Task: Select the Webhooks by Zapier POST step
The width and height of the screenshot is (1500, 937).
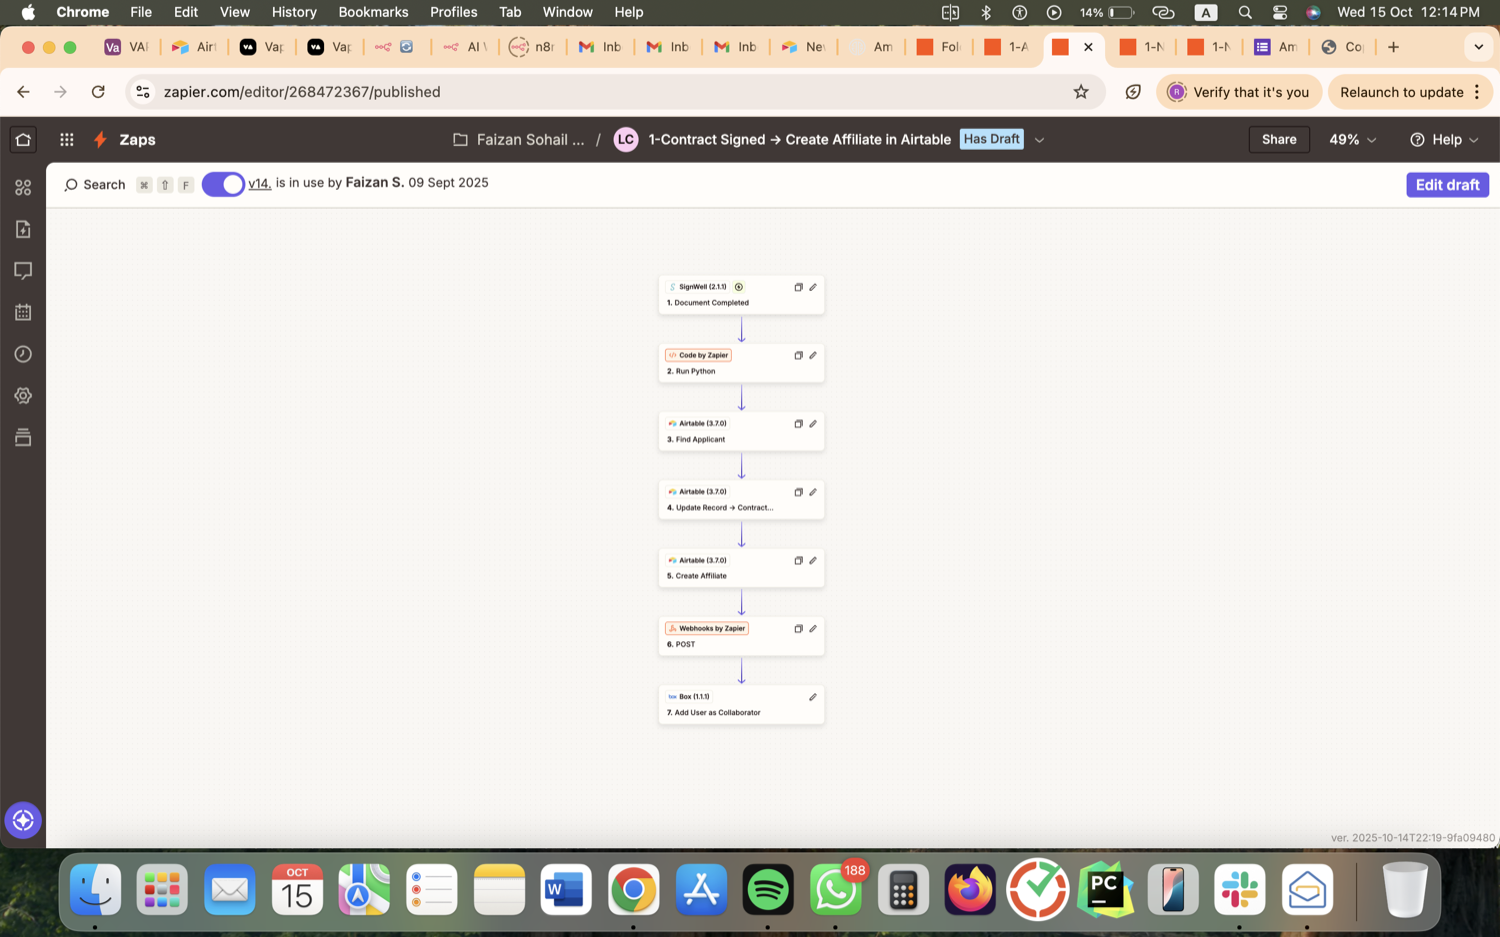Action: (x=741, y=636)
